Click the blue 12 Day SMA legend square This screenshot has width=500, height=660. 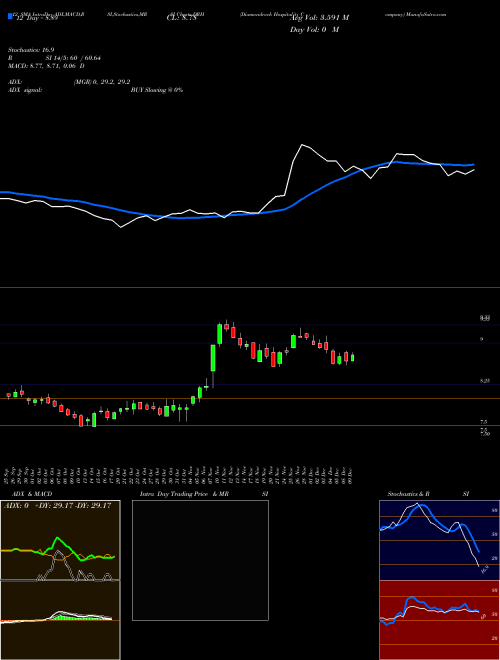point(10,17)
